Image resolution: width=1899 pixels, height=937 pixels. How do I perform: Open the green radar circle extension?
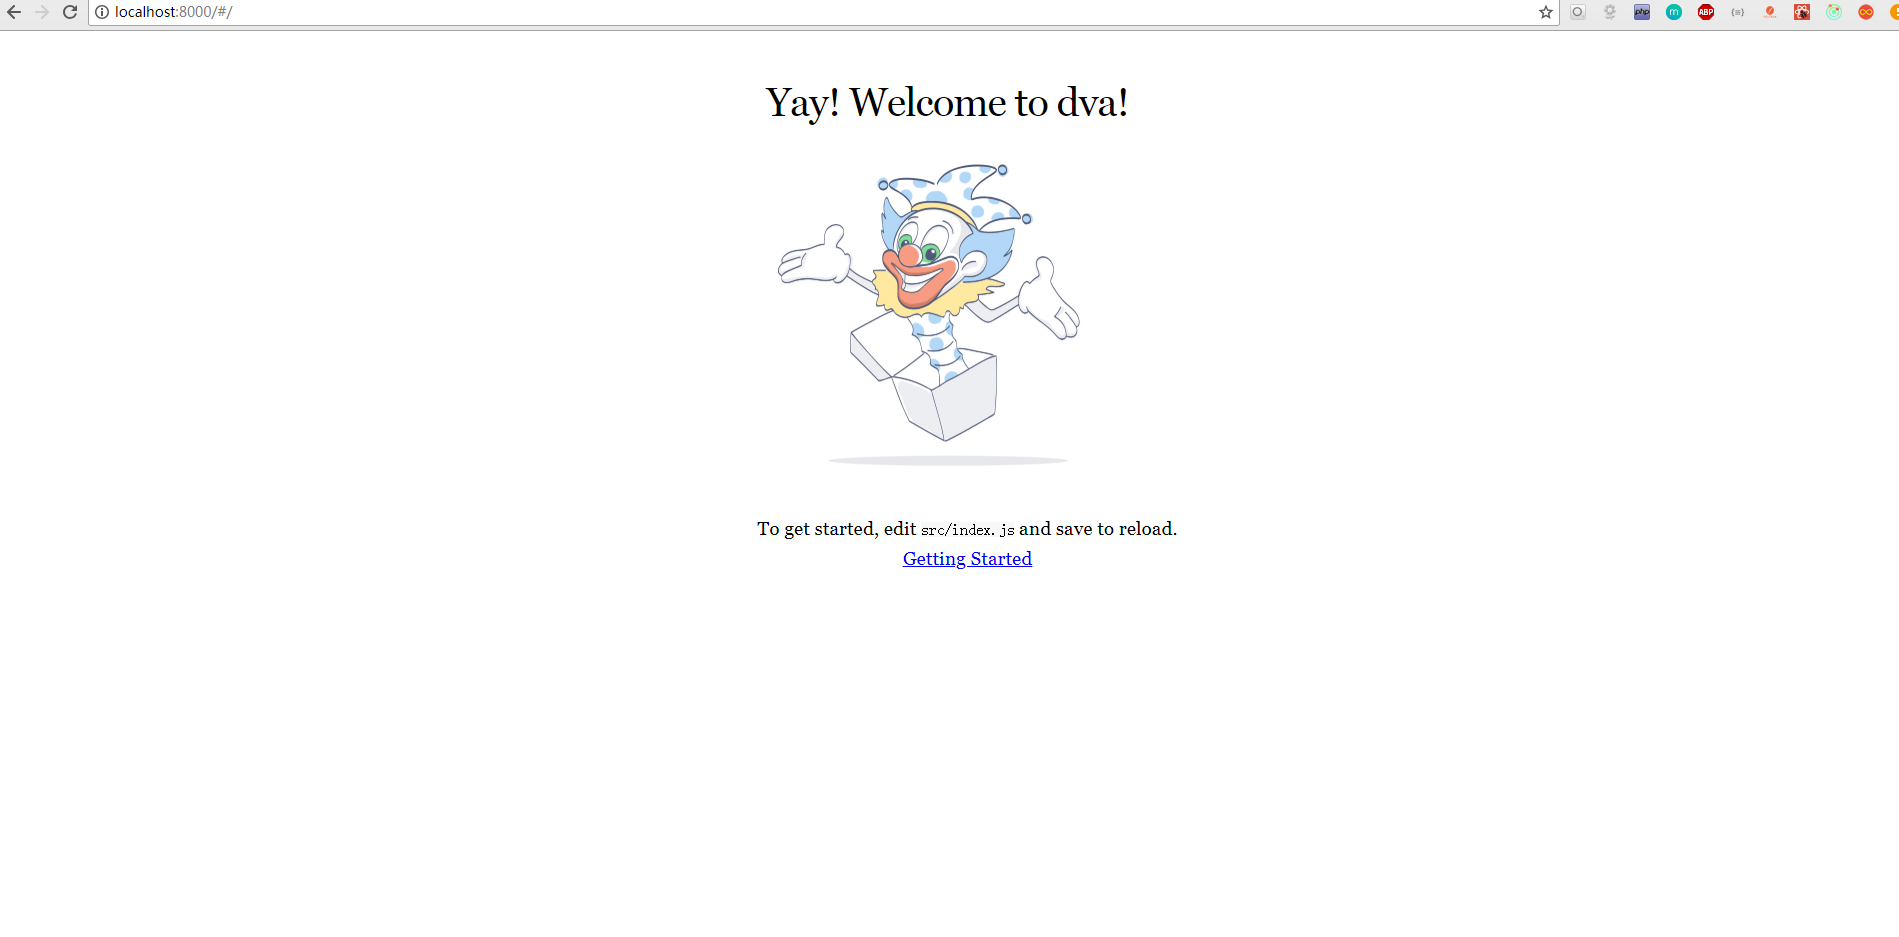pyautogui.click(x=1834, y=12)
